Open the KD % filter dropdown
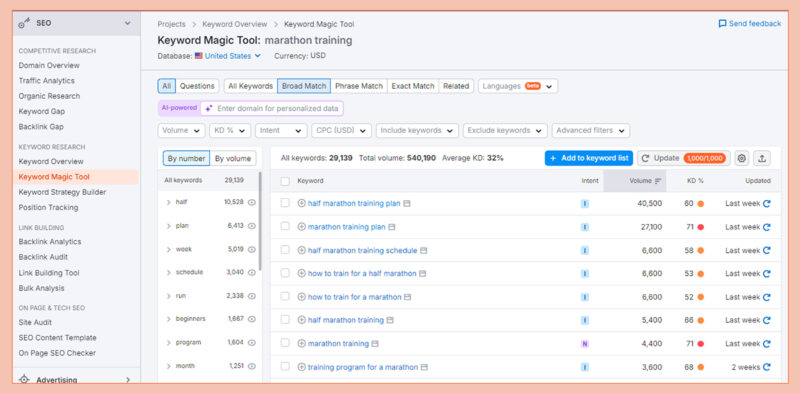The image size is (800, 393). [x=230, y=130]
